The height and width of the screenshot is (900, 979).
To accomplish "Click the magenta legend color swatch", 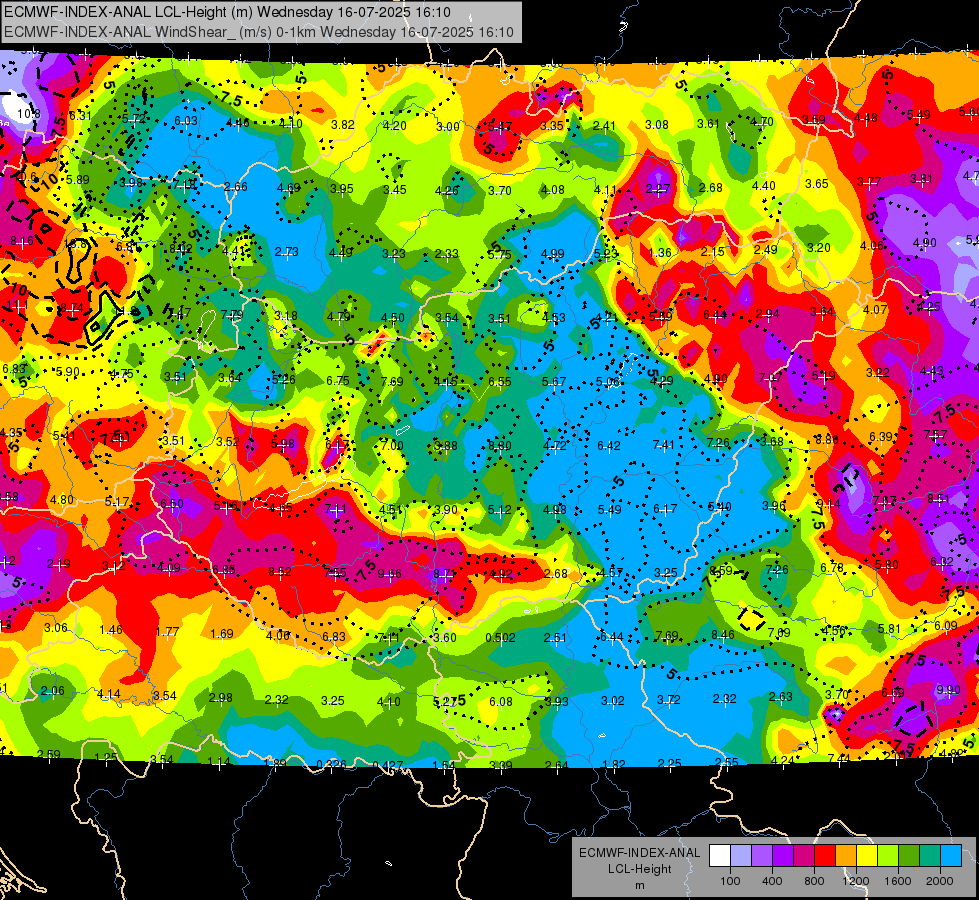I will tap(804, 856).
